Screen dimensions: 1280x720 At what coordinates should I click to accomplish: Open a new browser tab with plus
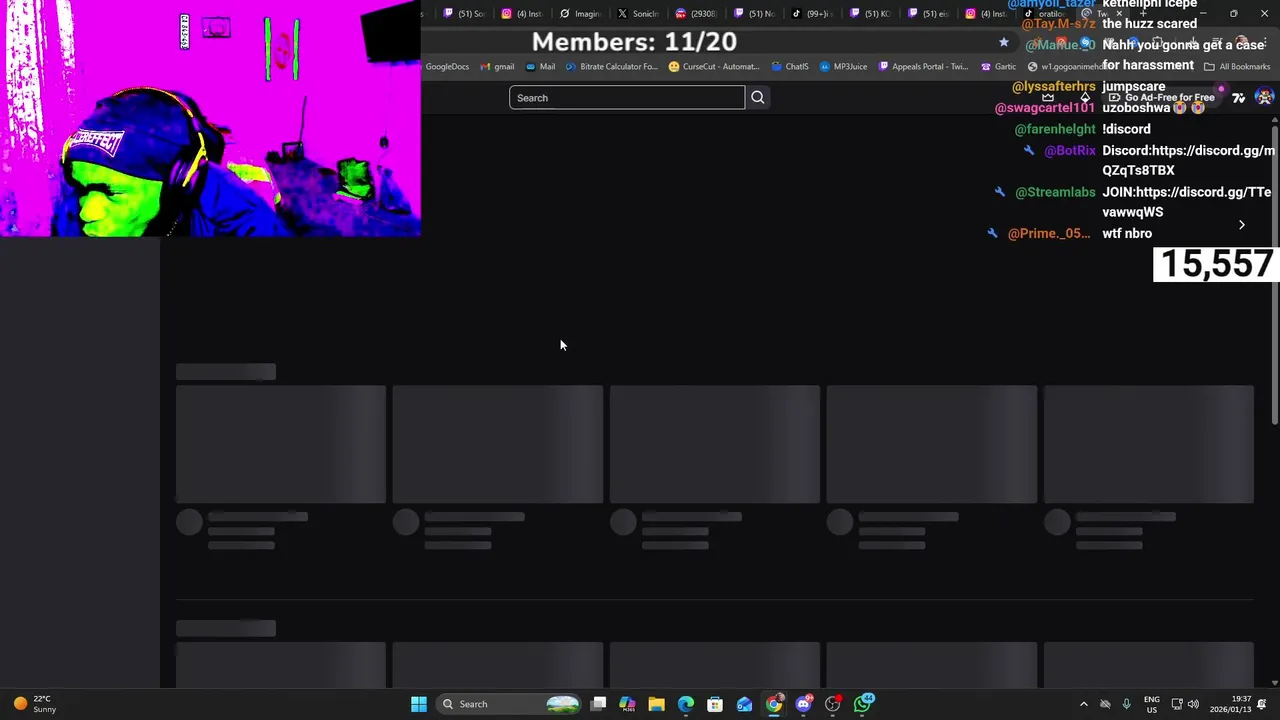click(1143, 14)
